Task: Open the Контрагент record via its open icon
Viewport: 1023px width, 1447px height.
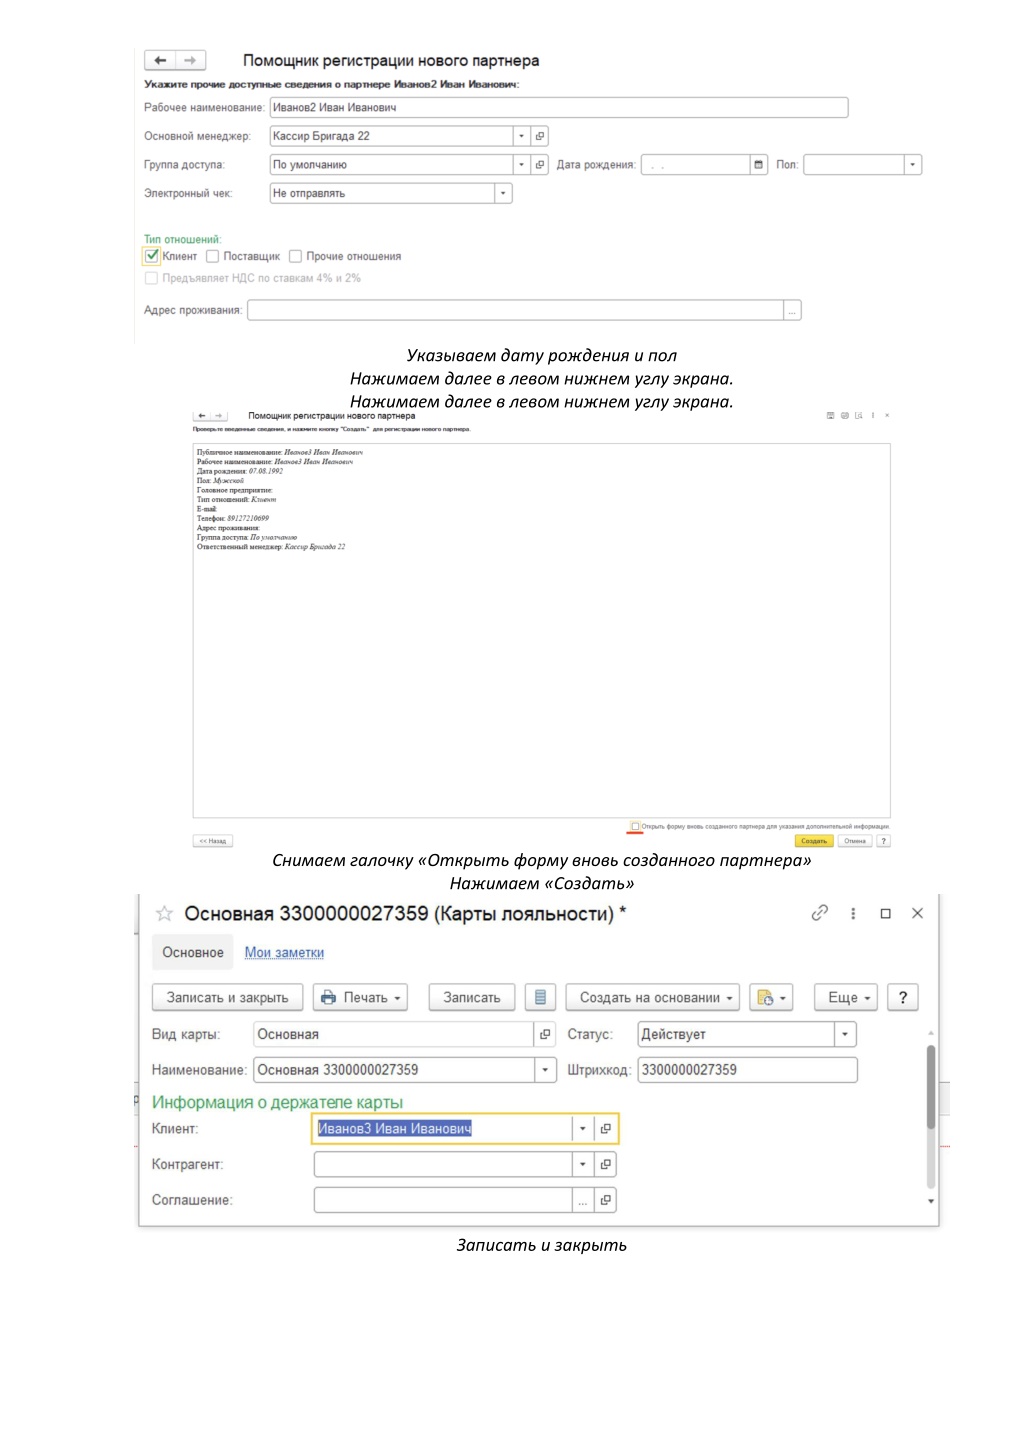Action: pyautogui.click(x=605, y=1164)
